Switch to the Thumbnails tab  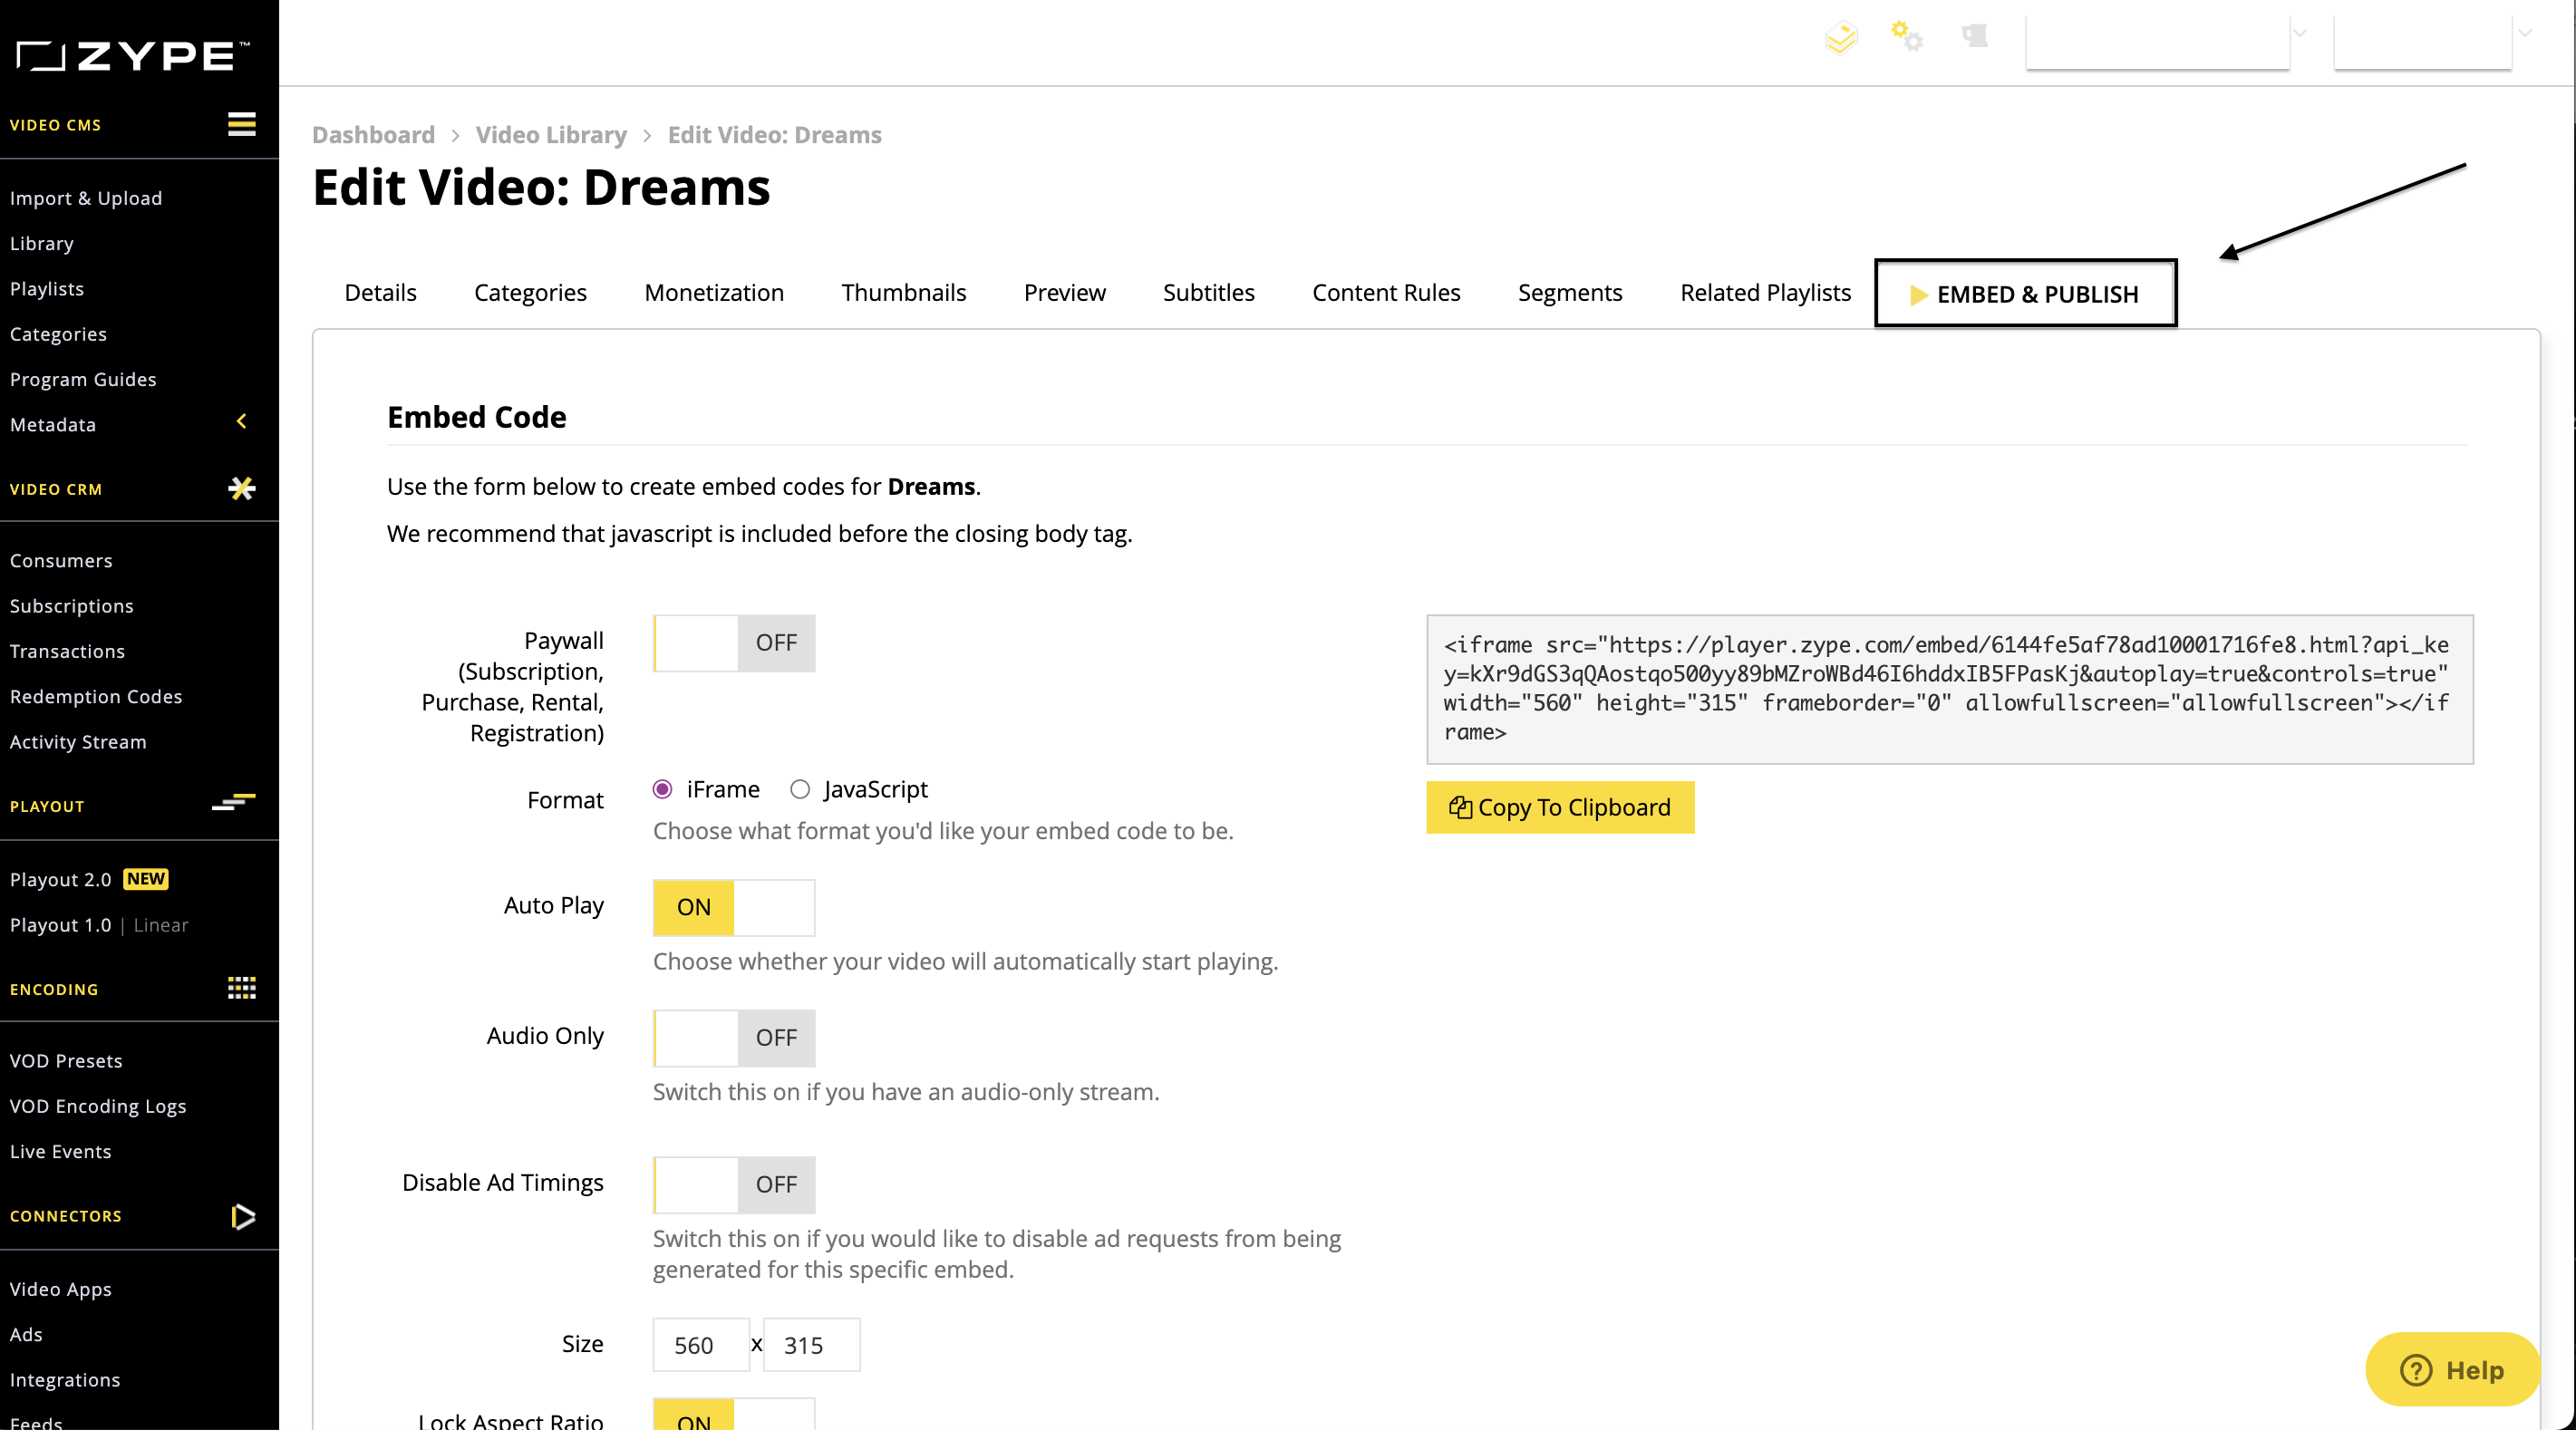click(x=903, y=293)
